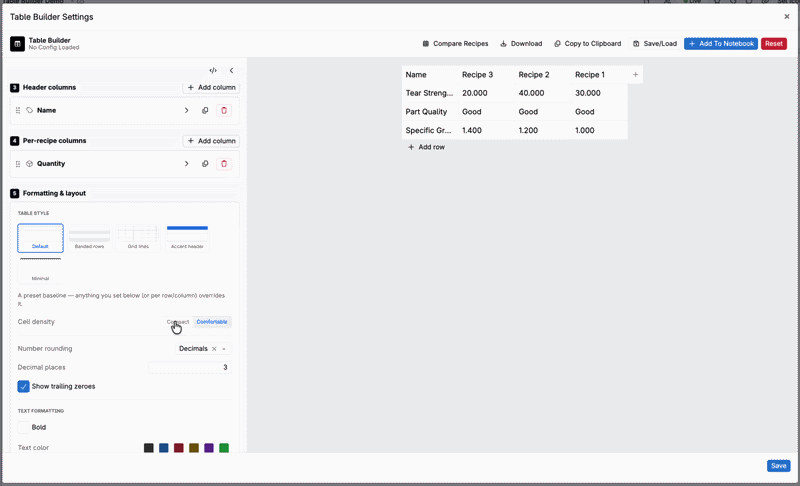Click the Formatting & layout section heading
The image size is (800, 486).
click(54, 193)
